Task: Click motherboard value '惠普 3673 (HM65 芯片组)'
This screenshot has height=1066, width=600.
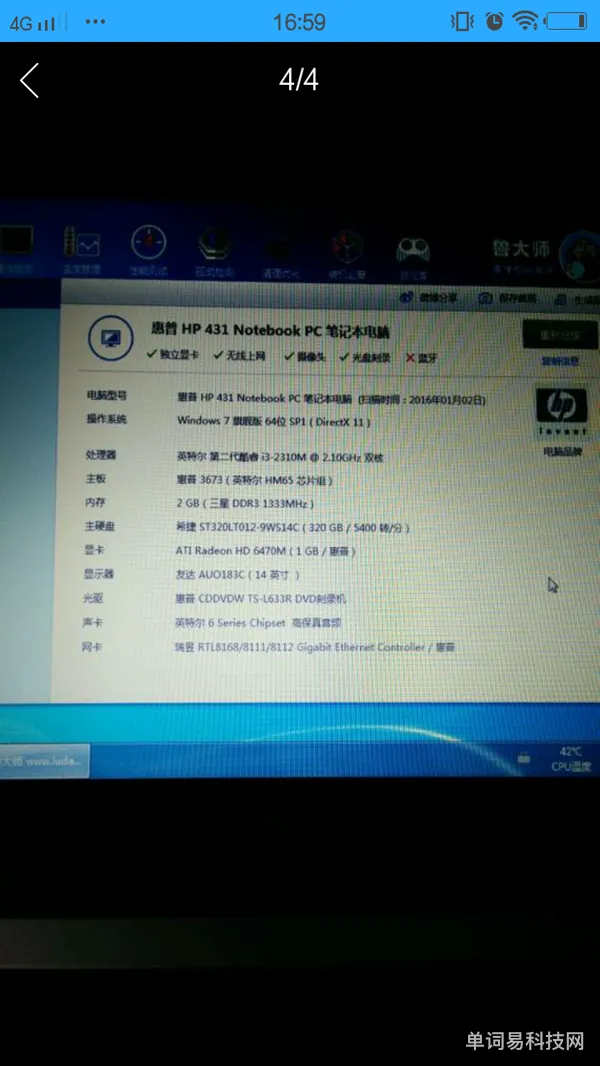Action: click(255, 480)
